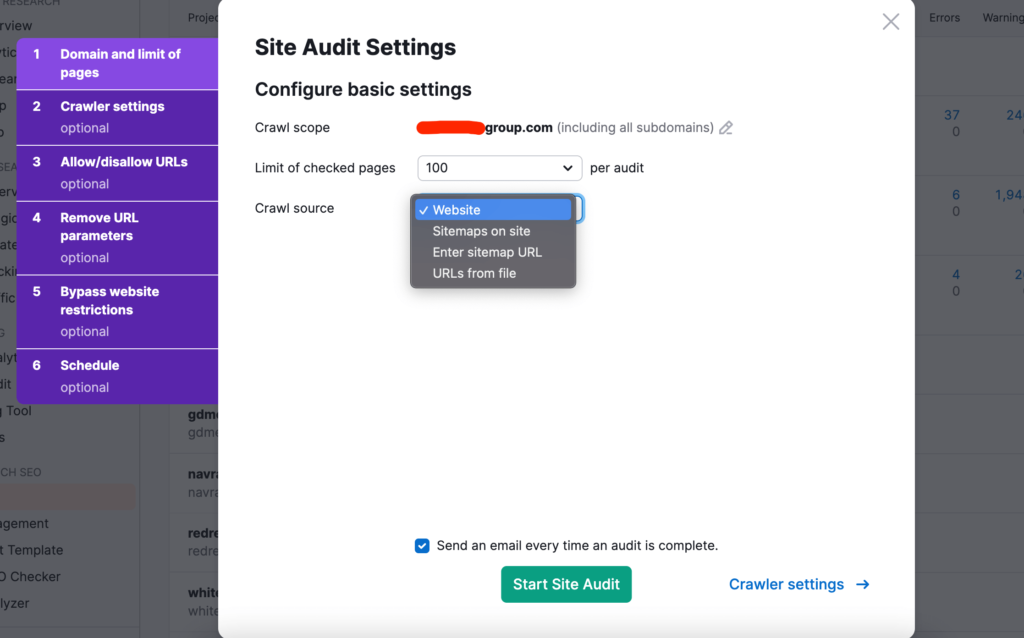Edit crawl scope with pencil icon

coord(726,128)
